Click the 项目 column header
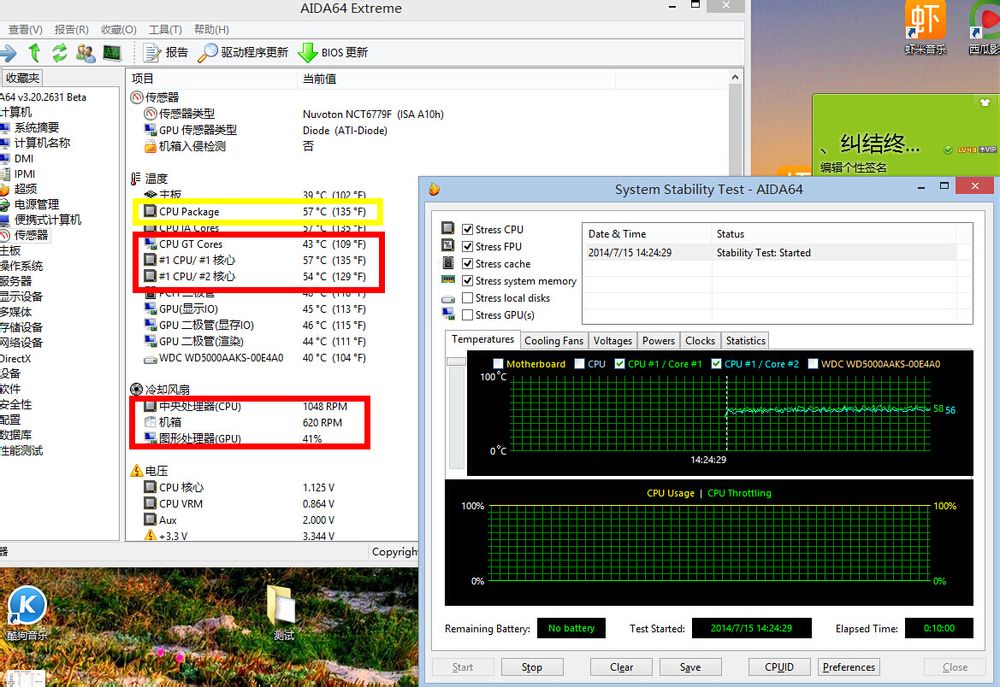Viewport: 1000px width, 687px height. (142, 78)
